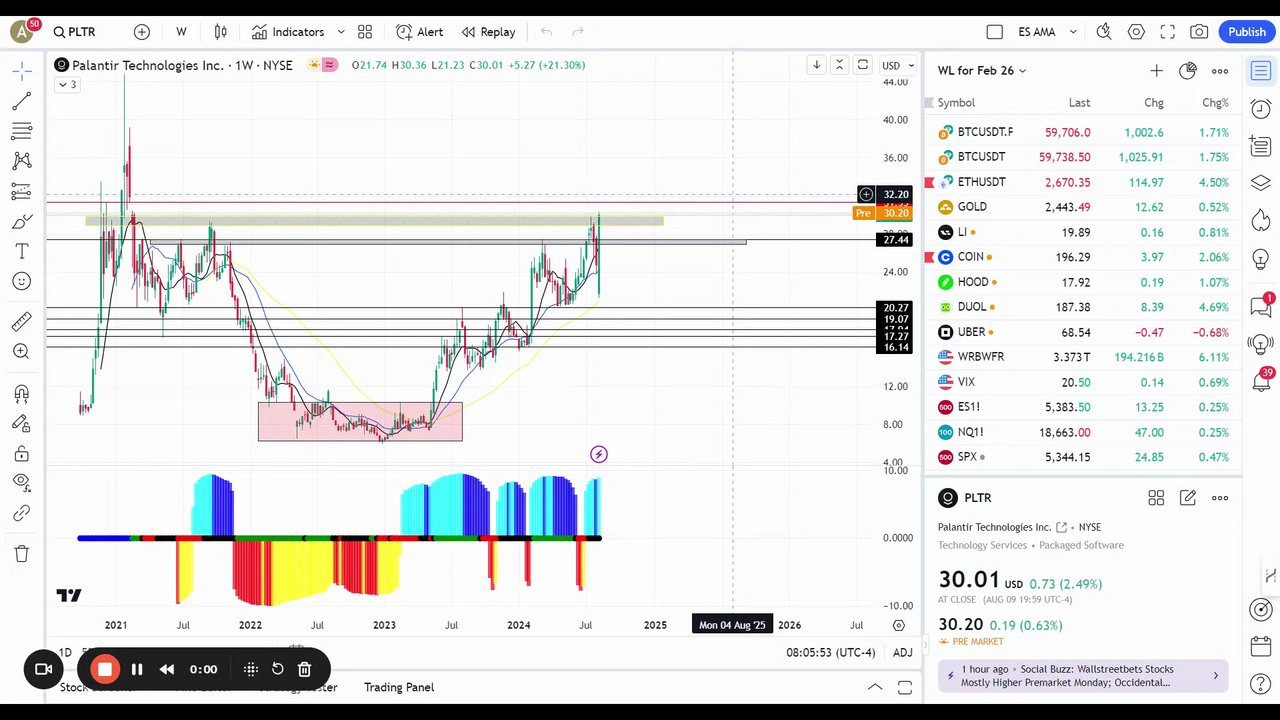Collapse the bottom panel with the chevron
Viewport: 1280px width, 720px height.
point(875,687)
